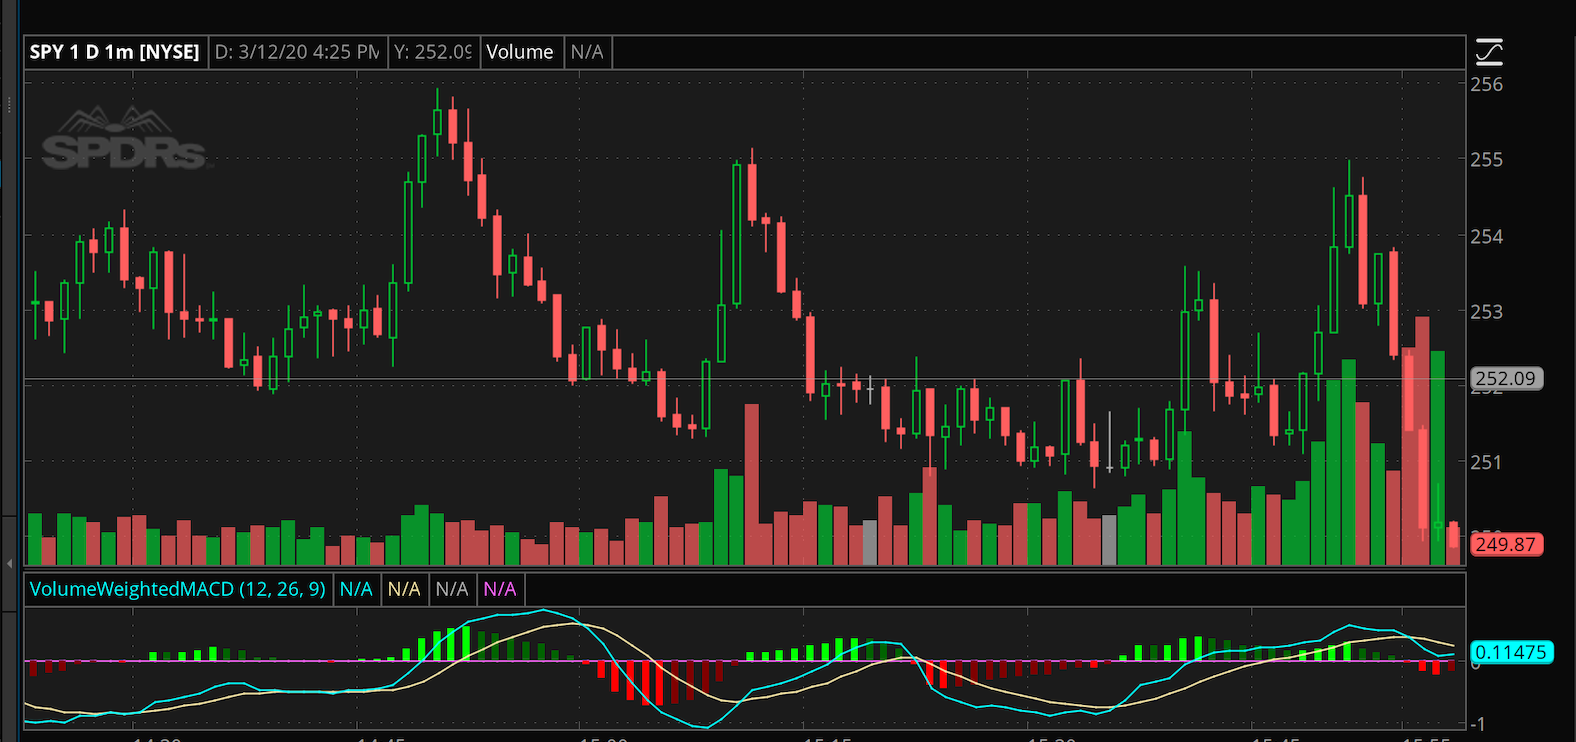The image size is (1576, 742).
Task: Click the magenta N/A zero-line value
Action: [x=500, y=589]
